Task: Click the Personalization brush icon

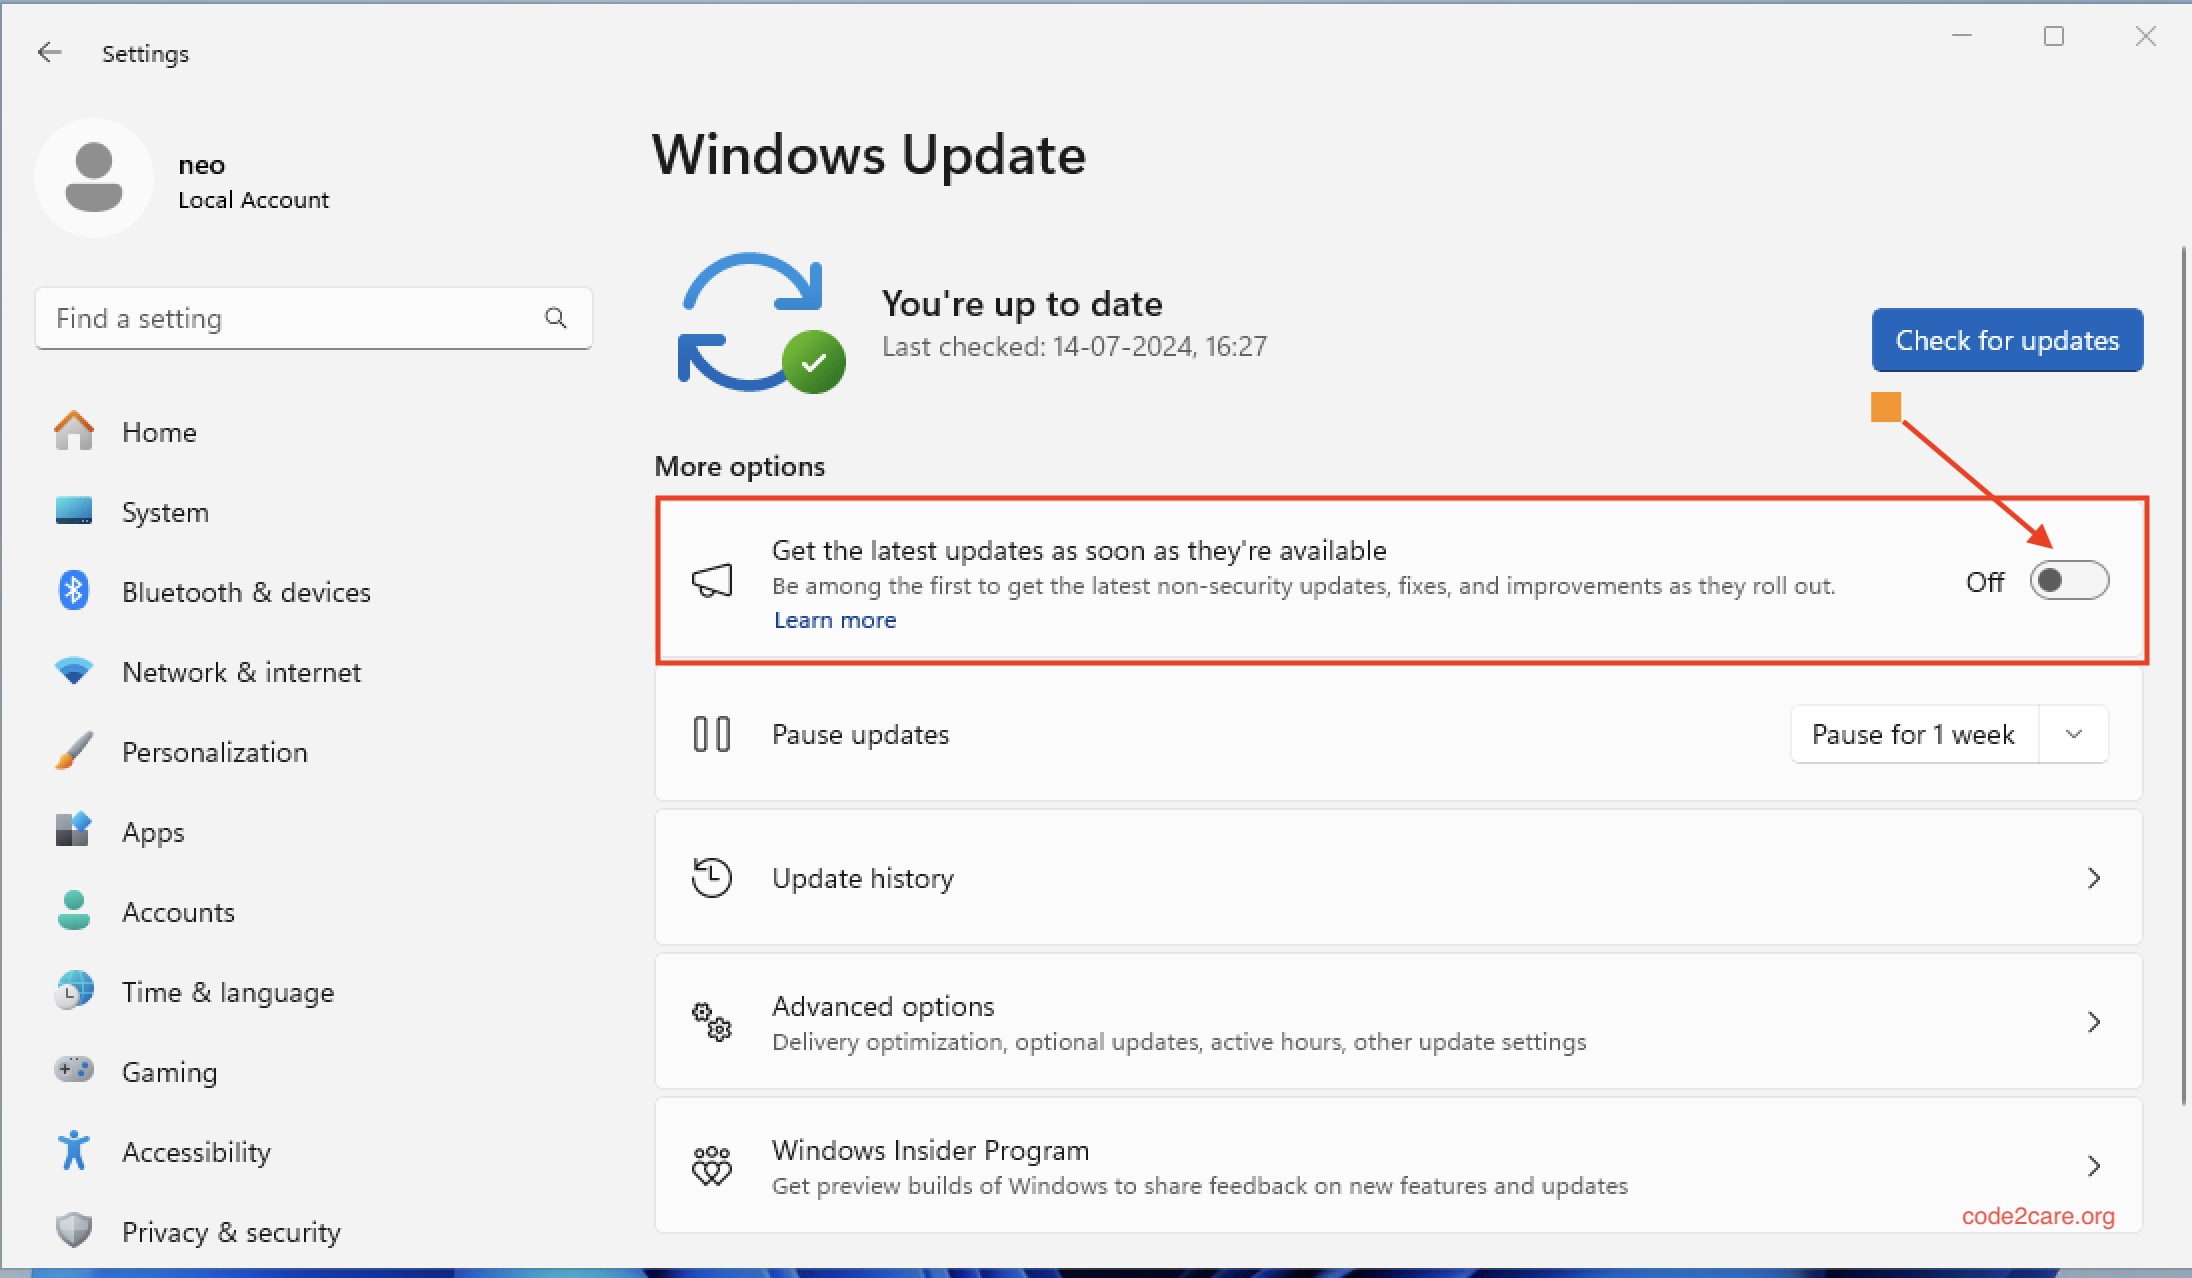Action: (73, 751)
